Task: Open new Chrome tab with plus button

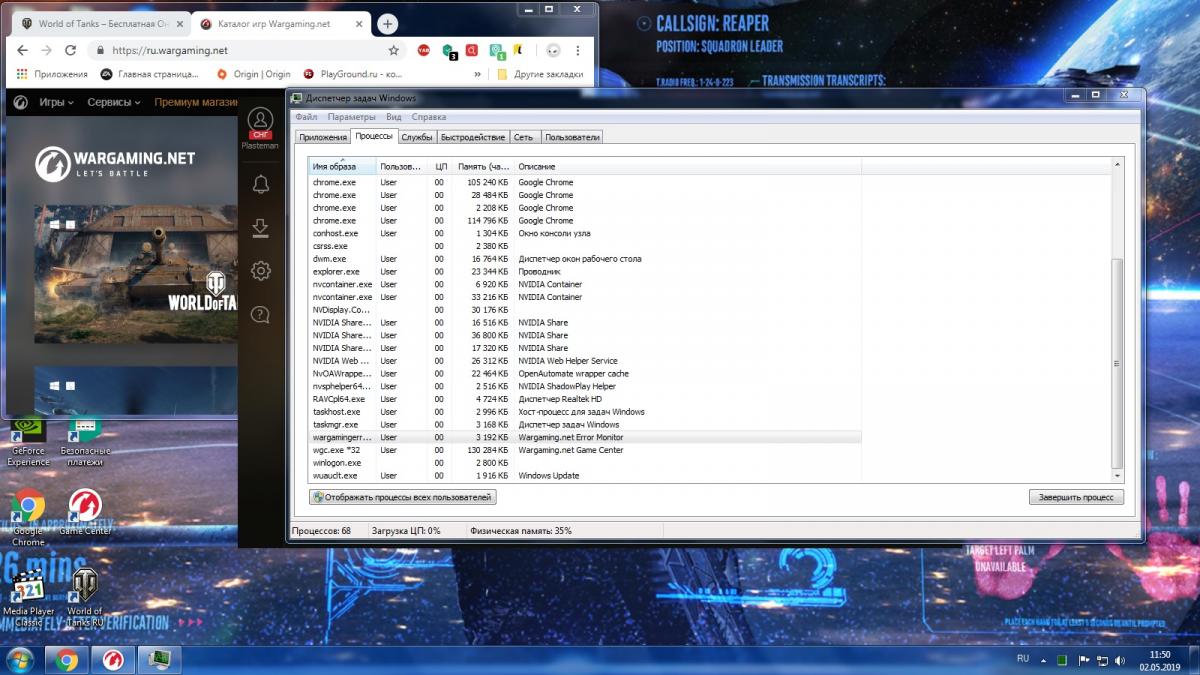Action: (x=388, y=24)
